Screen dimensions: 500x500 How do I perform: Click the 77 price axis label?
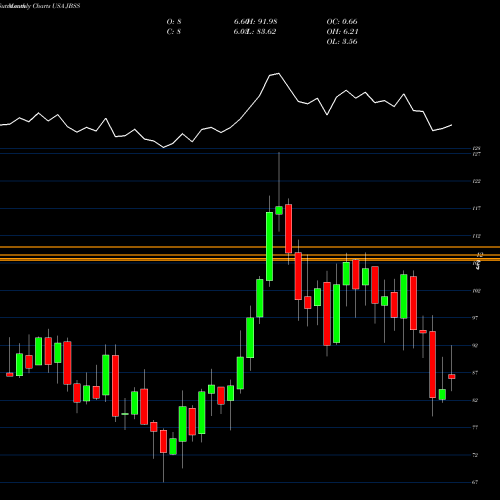click(x=476, y=427)
